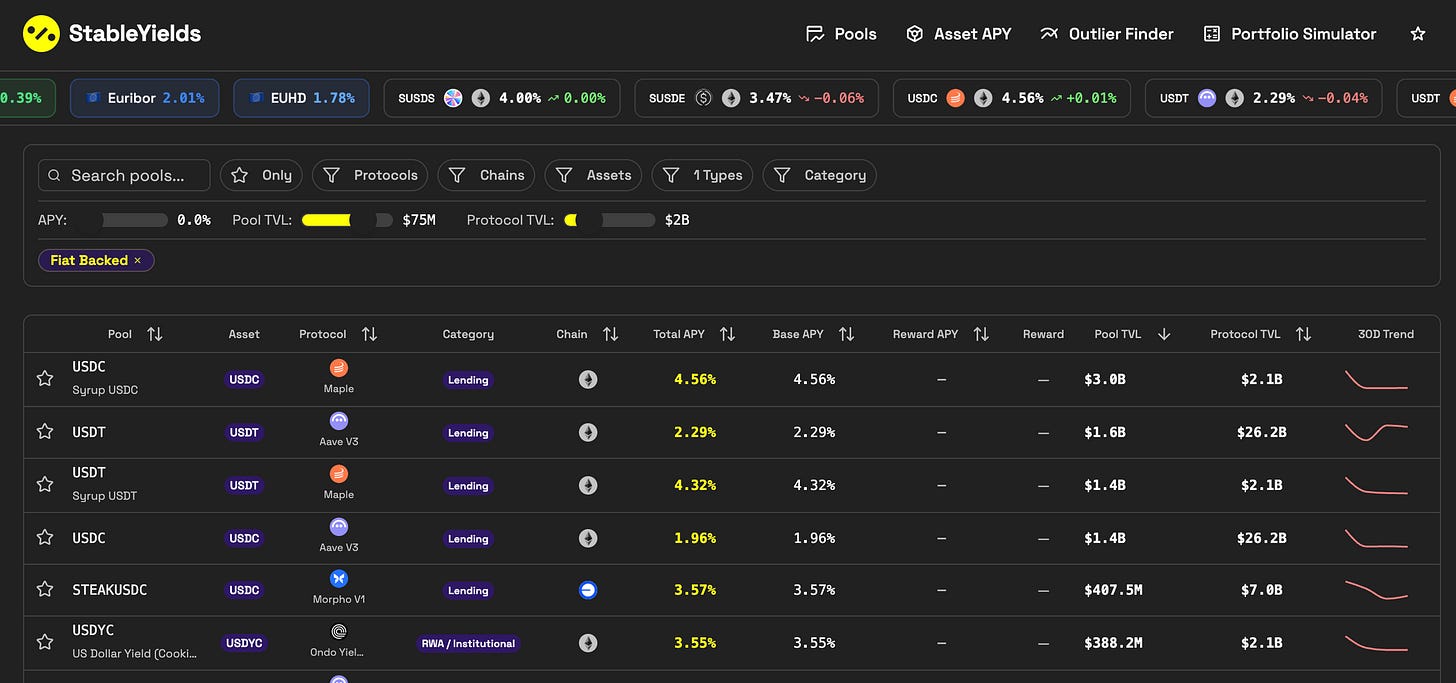Click the StableYields logo icon
This screenshot has width=1456, height=683.
coord(41,33)
